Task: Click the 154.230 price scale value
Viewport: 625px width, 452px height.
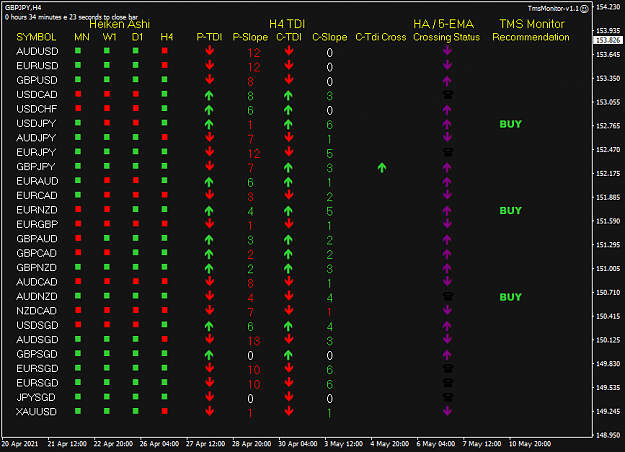Action: (x=608, y=7)
